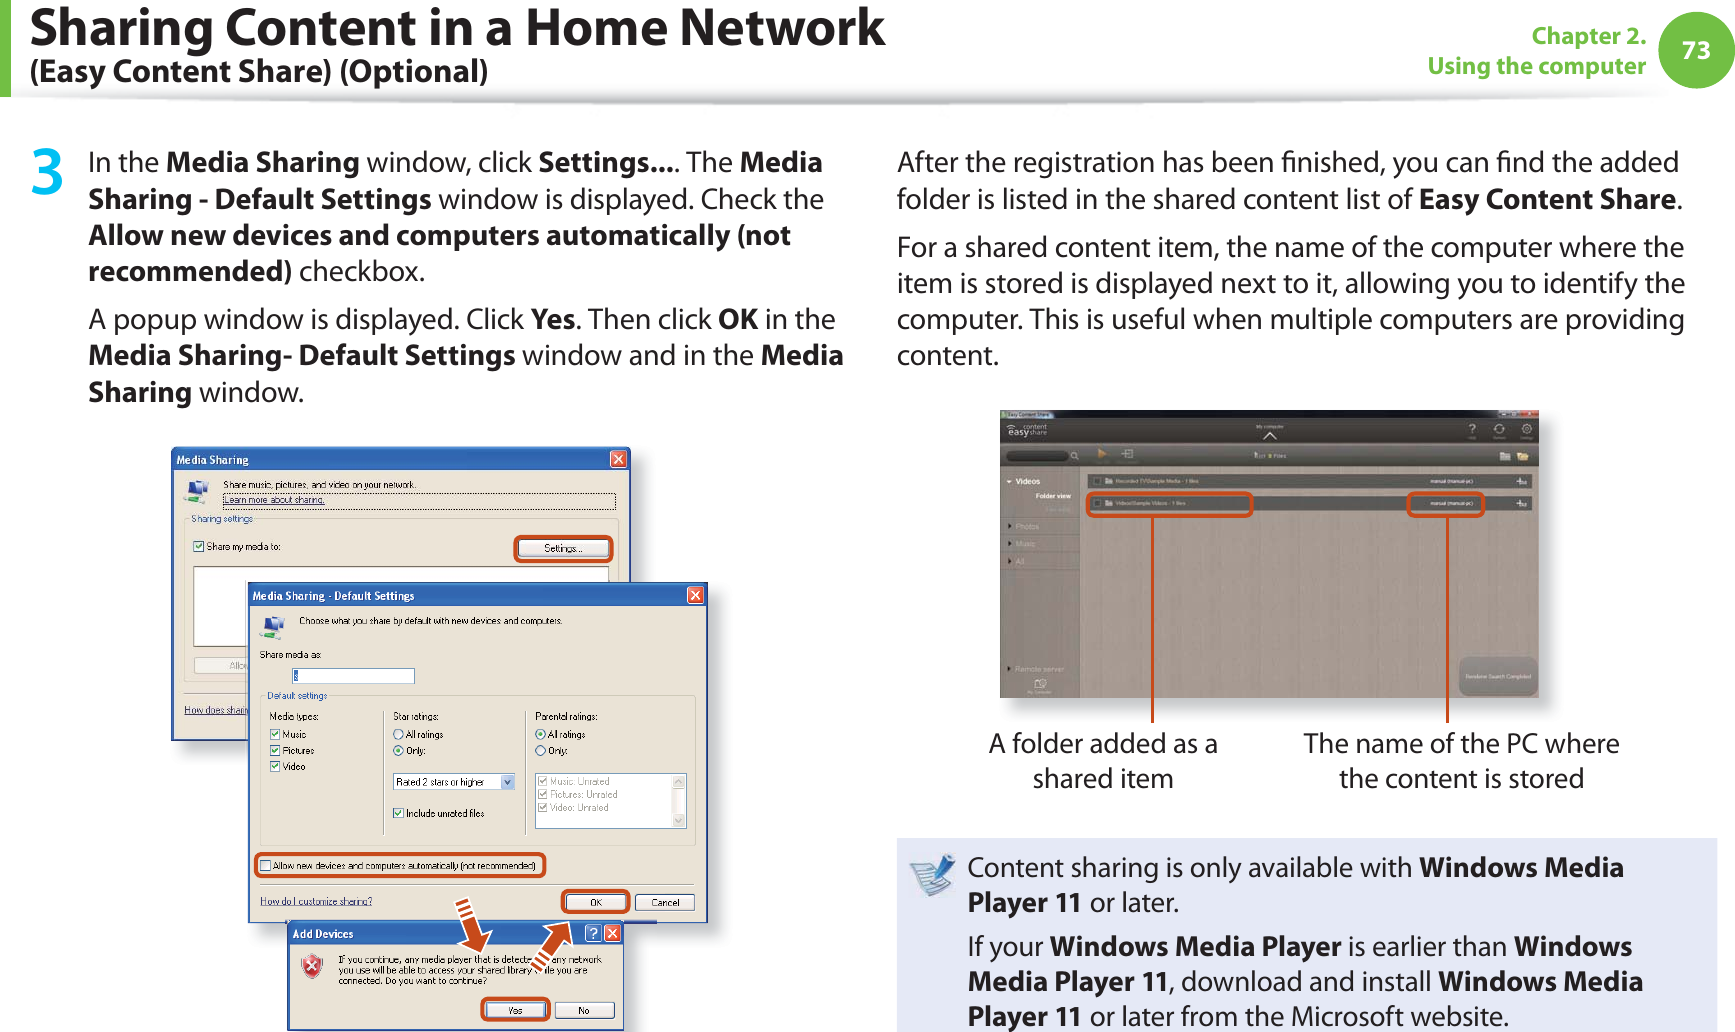Click the network computers icon in Media Sharing
Screen dimensions: 1735x1032
196,491
